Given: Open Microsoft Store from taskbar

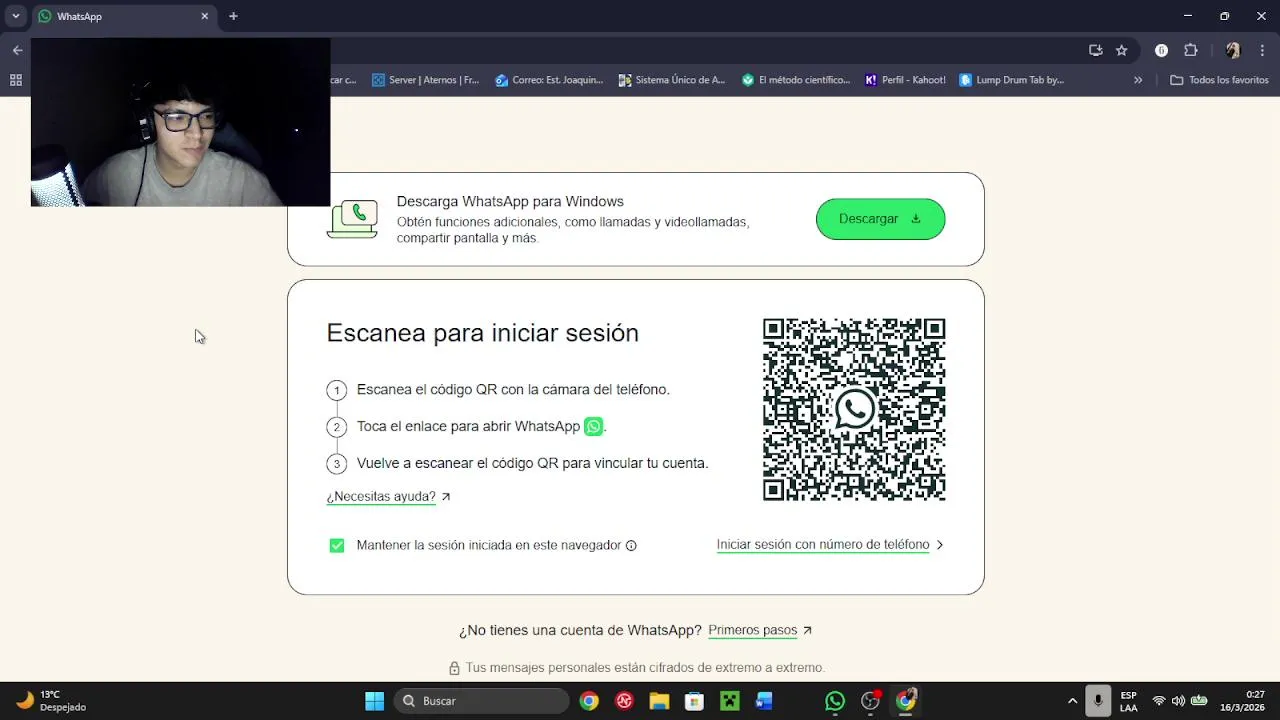Looking at the screenshot, I should pos(694,701).
